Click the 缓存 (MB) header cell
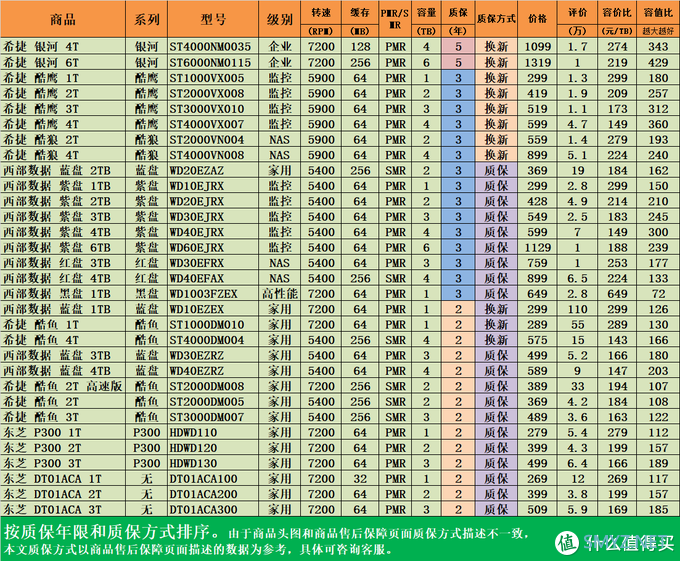This screenshot has width=680, height=561. point(360,19)
